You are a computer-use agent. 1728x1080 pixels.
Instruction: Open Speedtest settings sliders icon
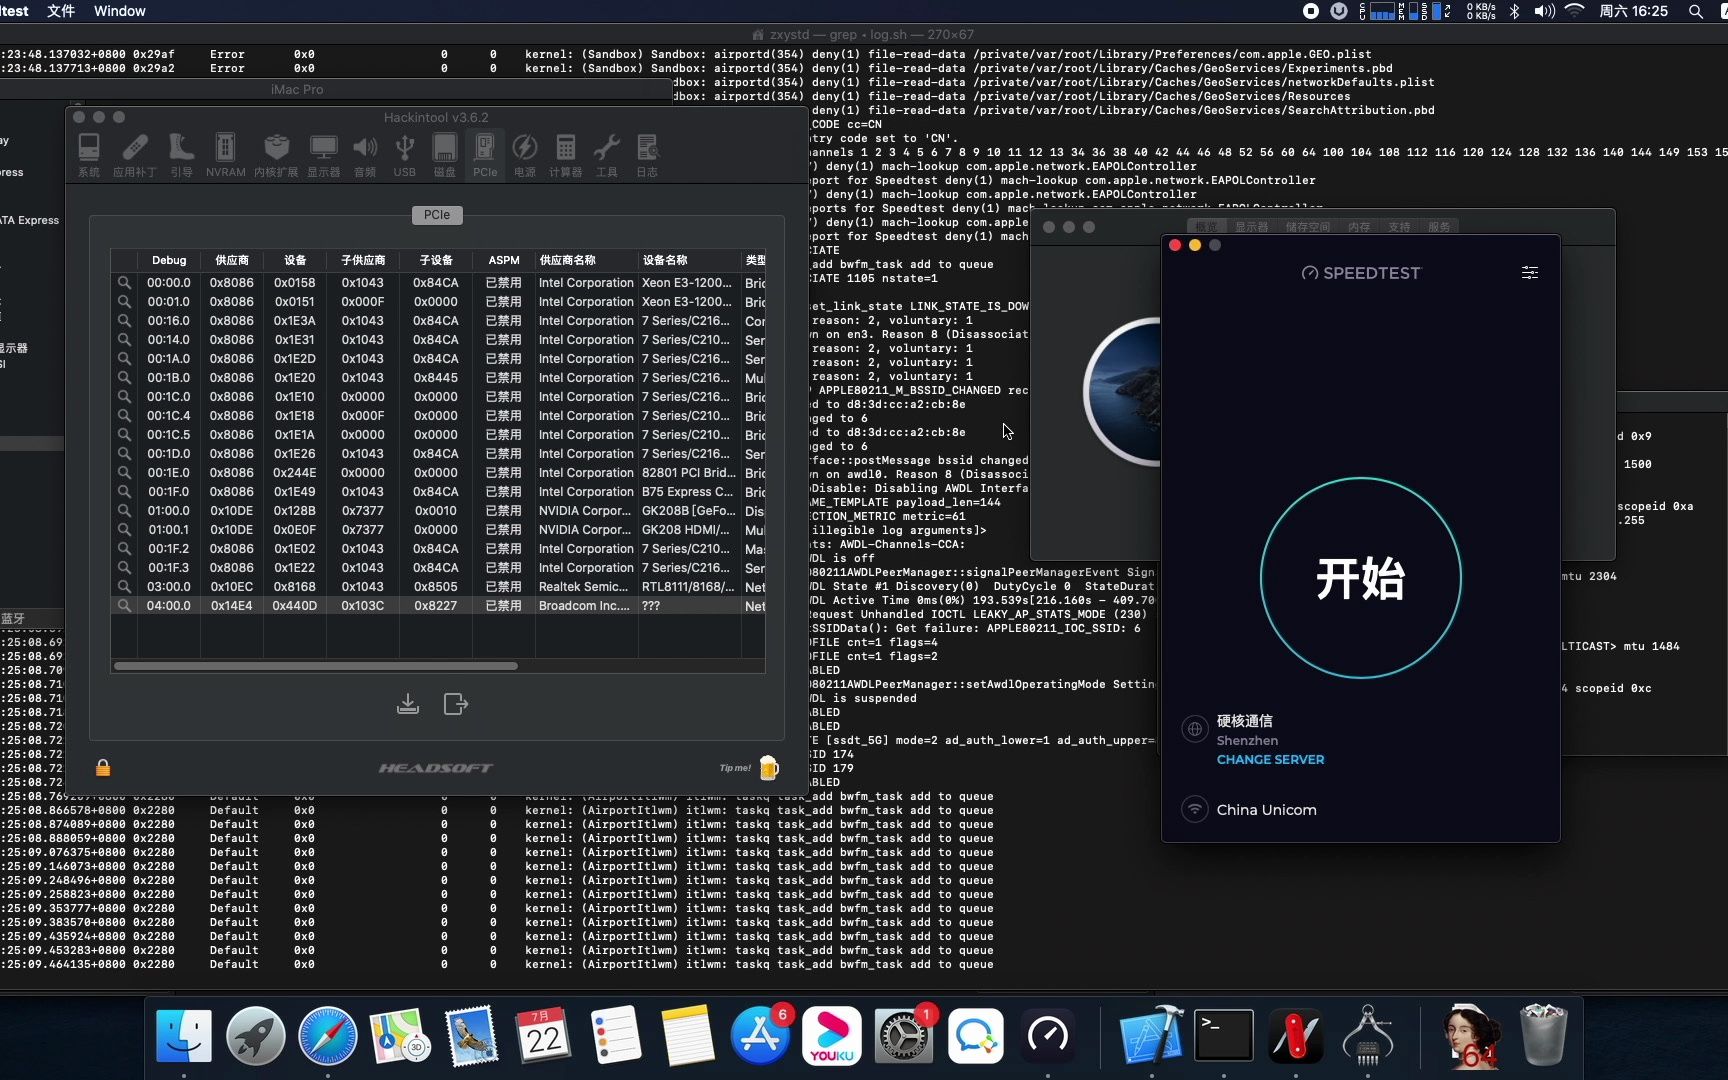[x=1529, y=273]
